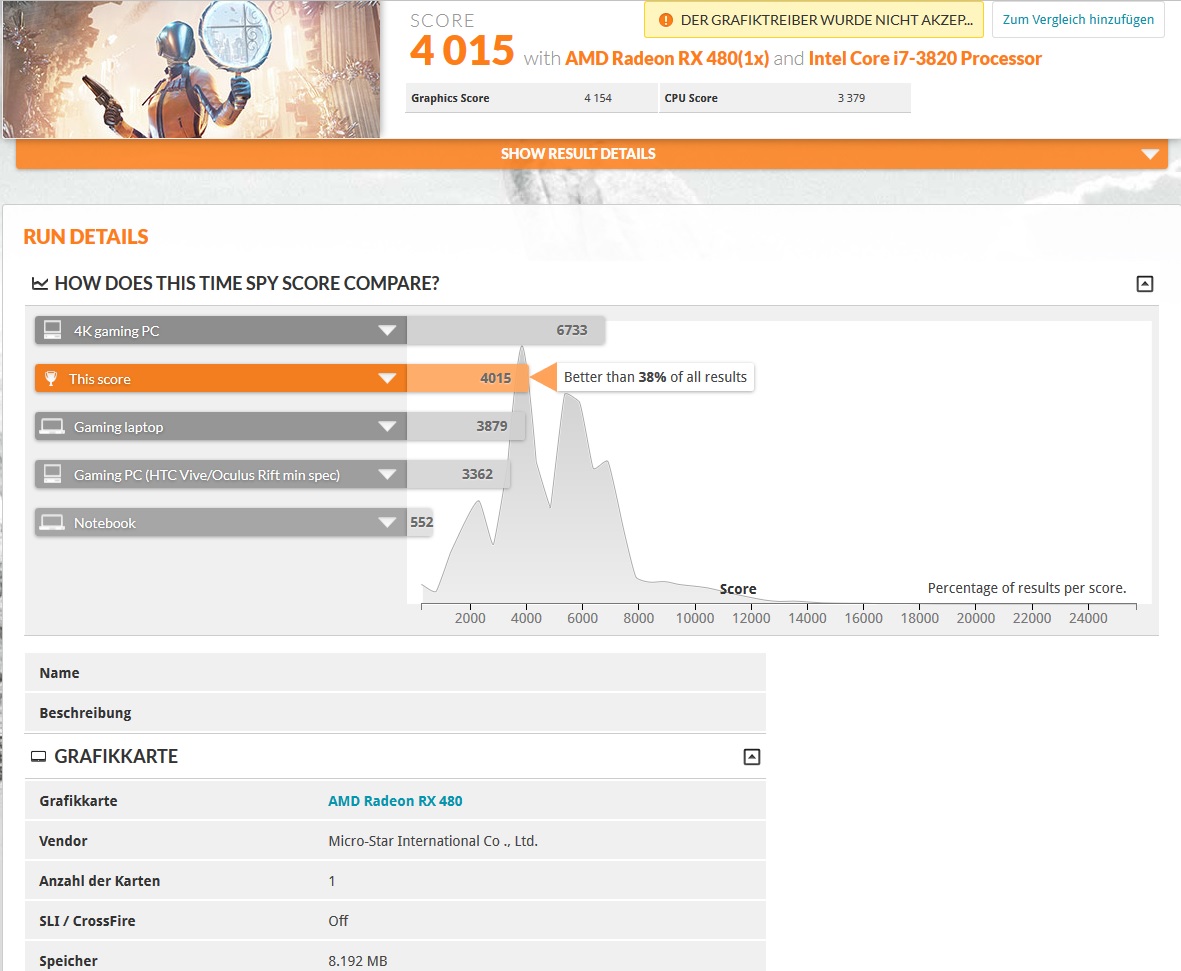Expand SHOW RESULT DETAILS bar
This screenshot has width=1181, height=971.
(x=591, y=154)
